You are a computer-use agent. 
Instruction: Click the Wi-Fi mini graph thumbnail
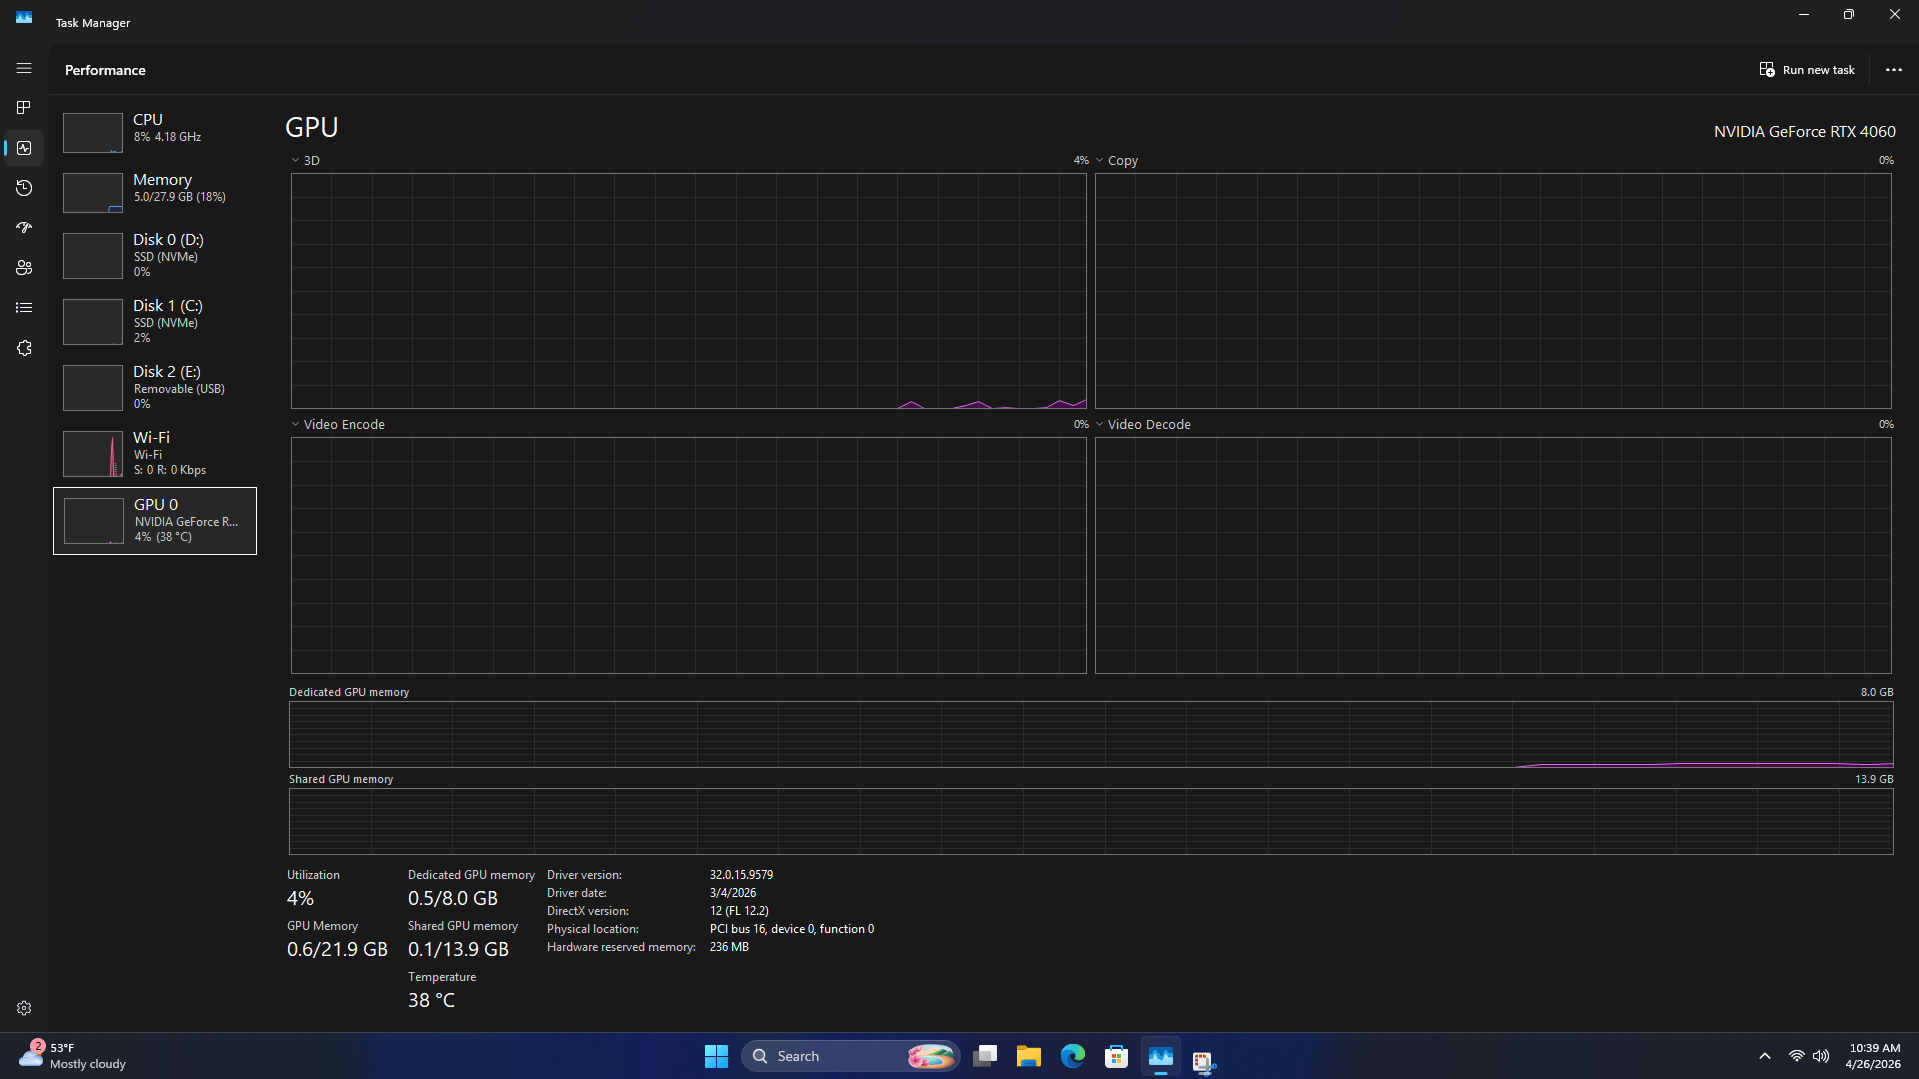click(x=93, y=454)
